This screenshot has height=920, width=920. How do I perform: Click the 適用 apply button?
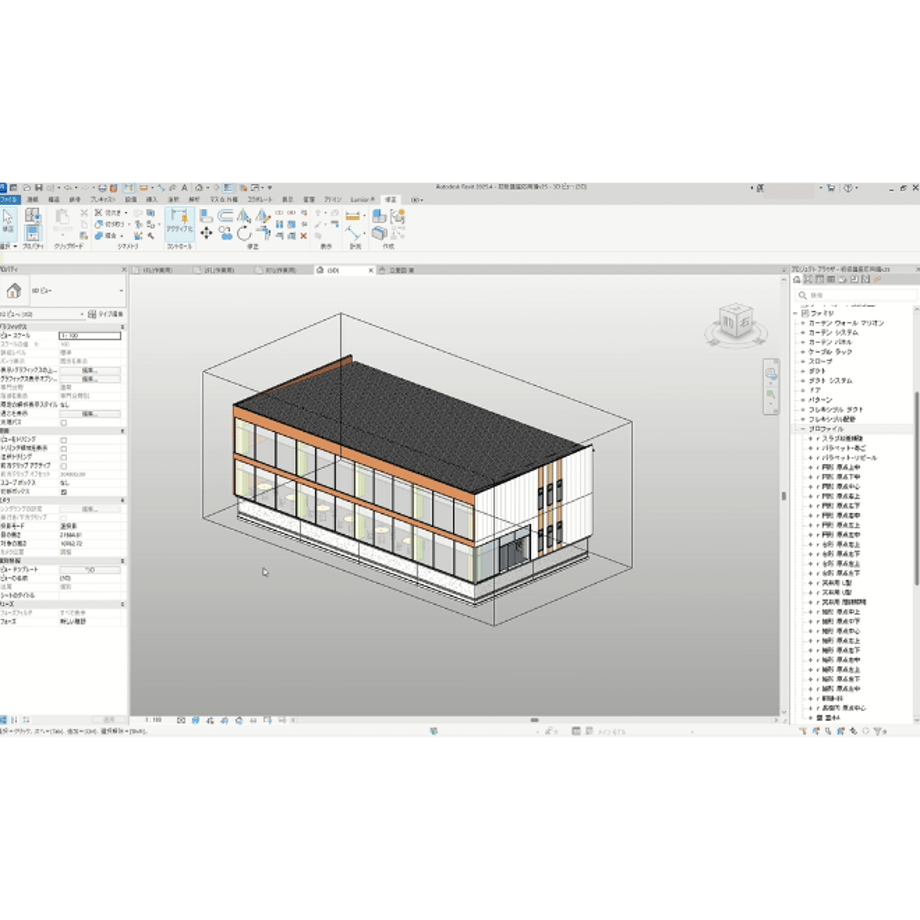coord(109,719)
